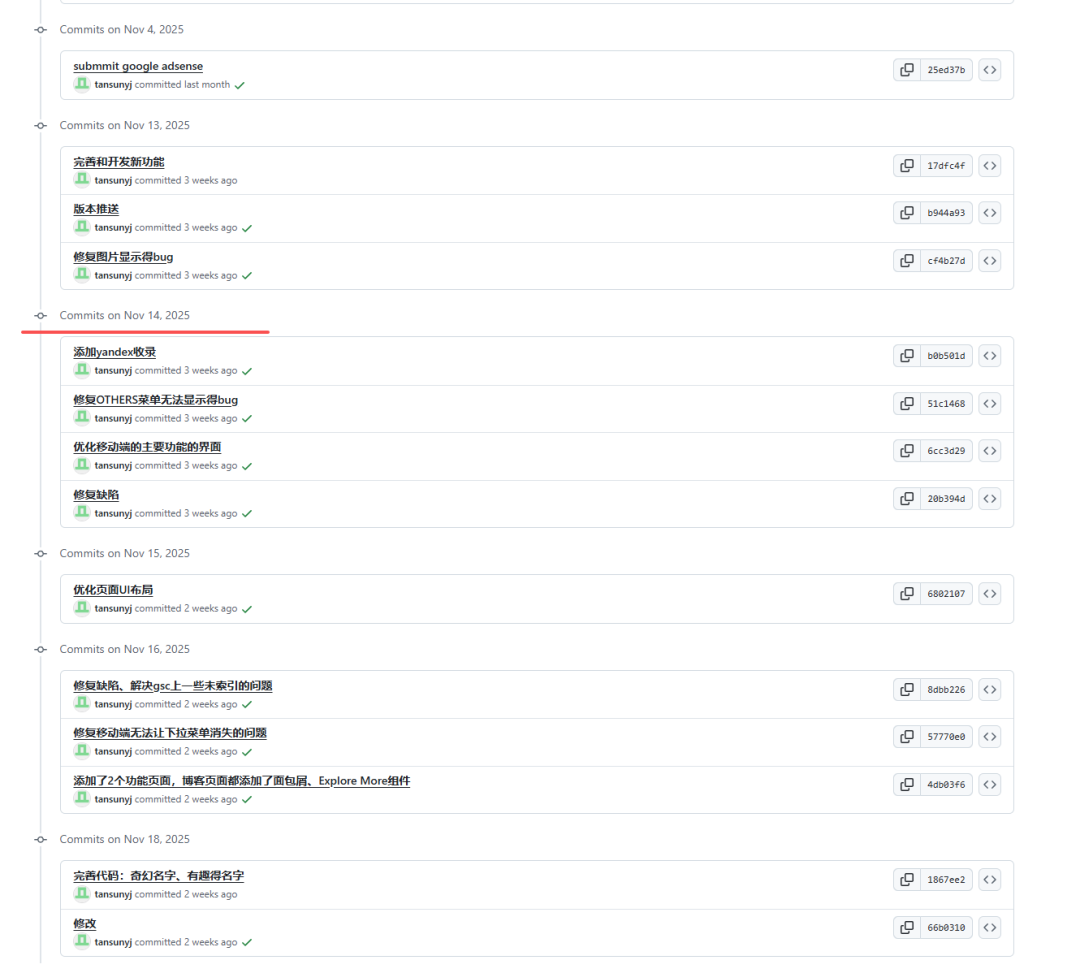
Task: Open commit titled '修复OTHERS菜单无法显示得bug'
Action: (156, 399)
